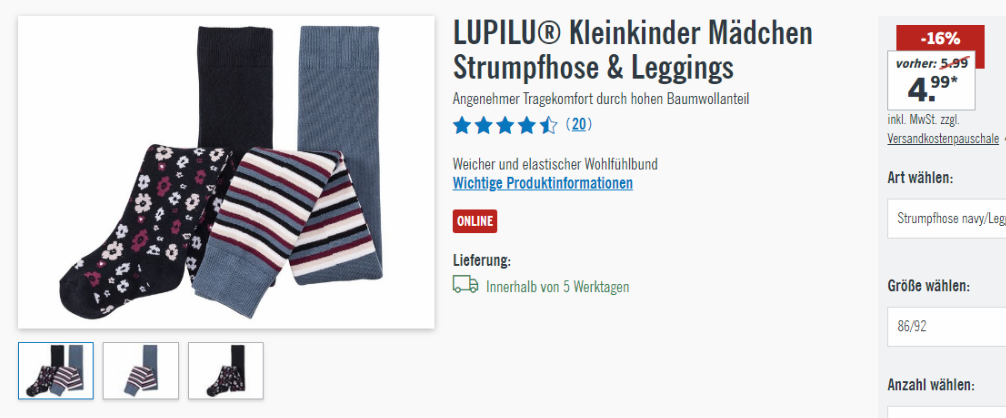
Task: Expand the Art wählen dropdown with Strumpfhose navy
Action: [x=946, y=219]
